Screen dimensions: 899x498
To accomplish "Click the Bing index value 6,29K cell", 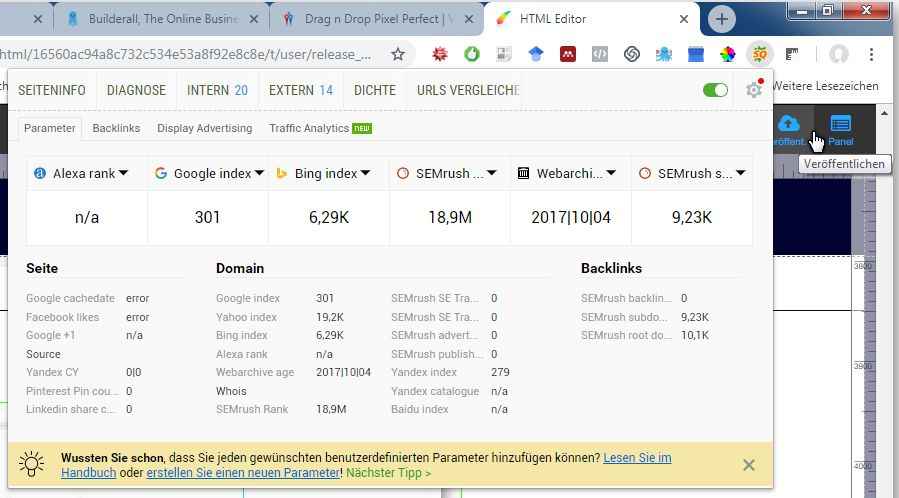I will coord(329,217).
